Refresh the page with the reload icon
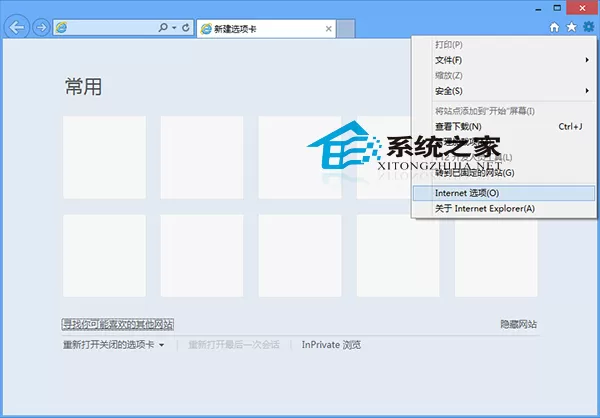The height and width of the screenshot is (418, 600). [x=186, y=28]
